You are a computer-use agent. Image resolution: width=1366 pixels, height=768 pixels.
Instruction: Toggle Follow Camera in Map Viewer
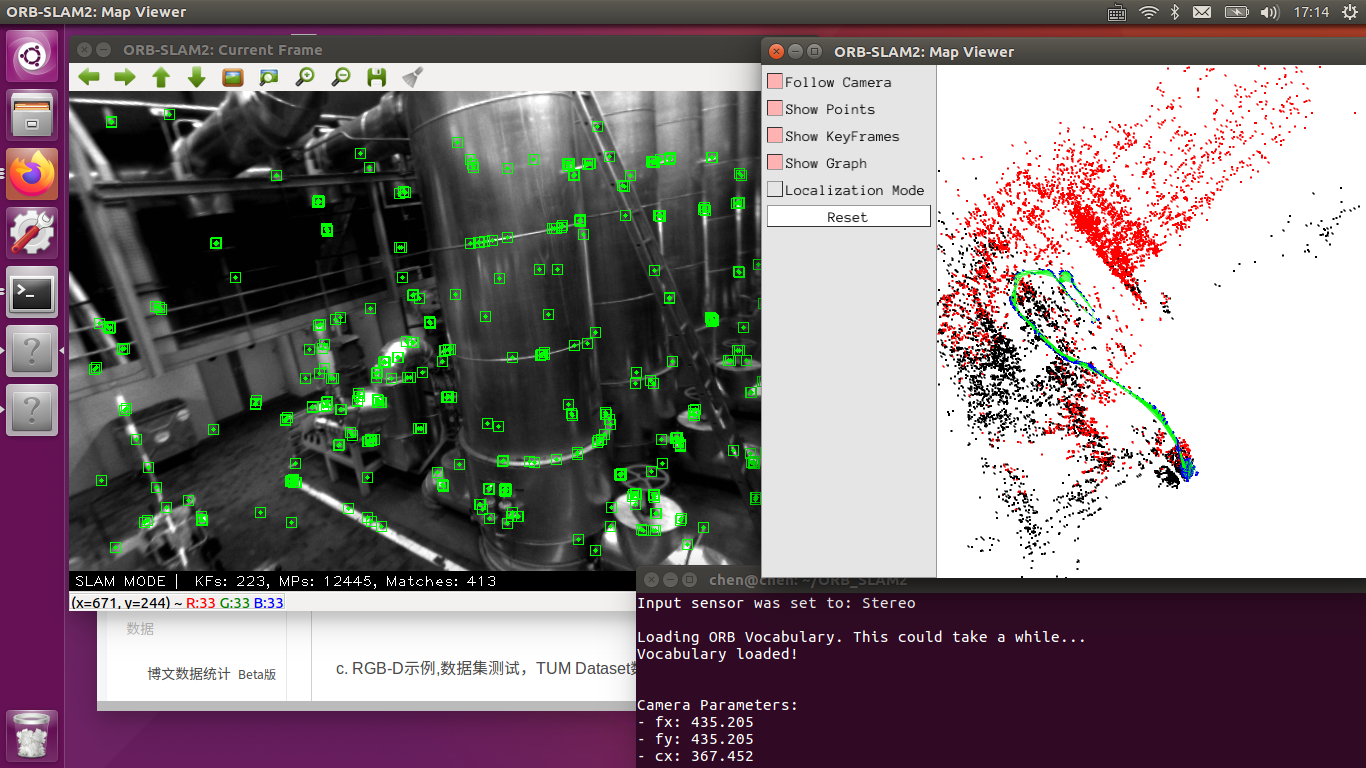775,82
